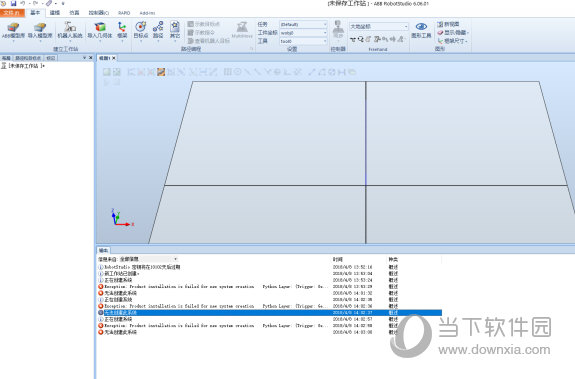Click the 导入几何体 import geometry icon
The image size is (575, 379).
(x=100, y=31)
